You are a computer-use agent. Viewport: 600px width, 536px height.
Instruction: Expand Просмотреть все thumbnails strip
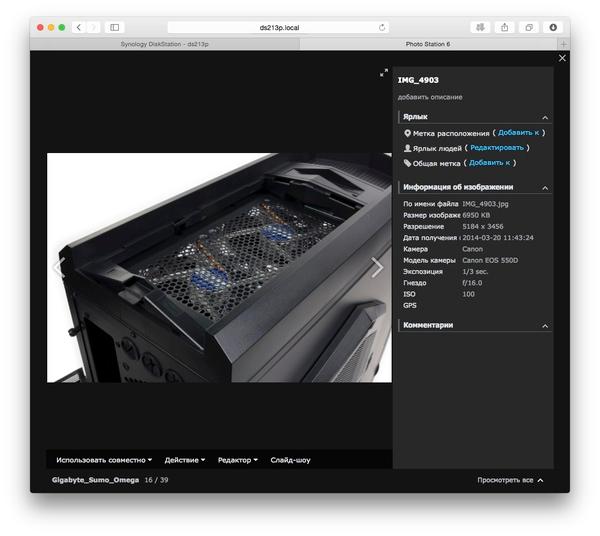pyautogui.click(x=510, y=480)
